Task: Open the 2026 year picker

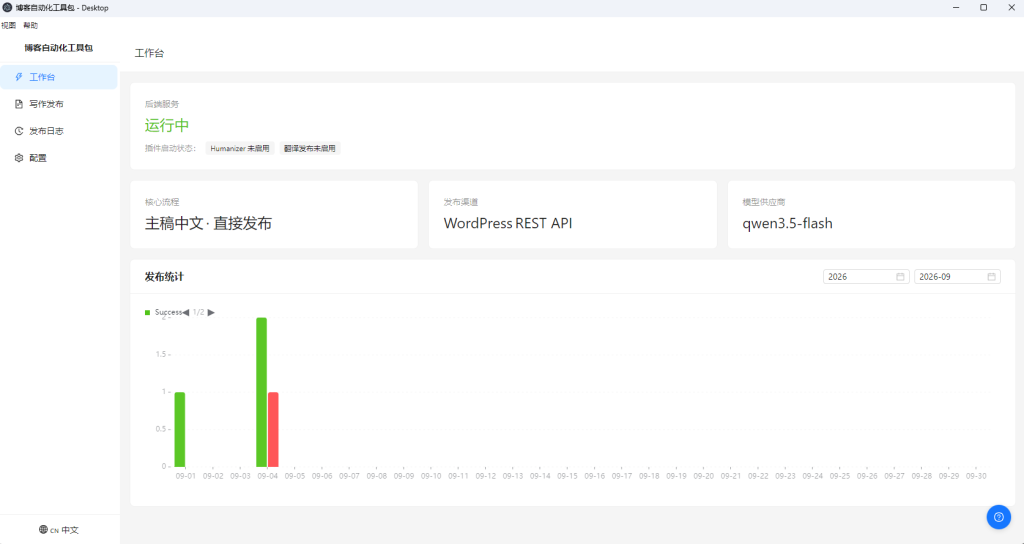Action: 866,277
